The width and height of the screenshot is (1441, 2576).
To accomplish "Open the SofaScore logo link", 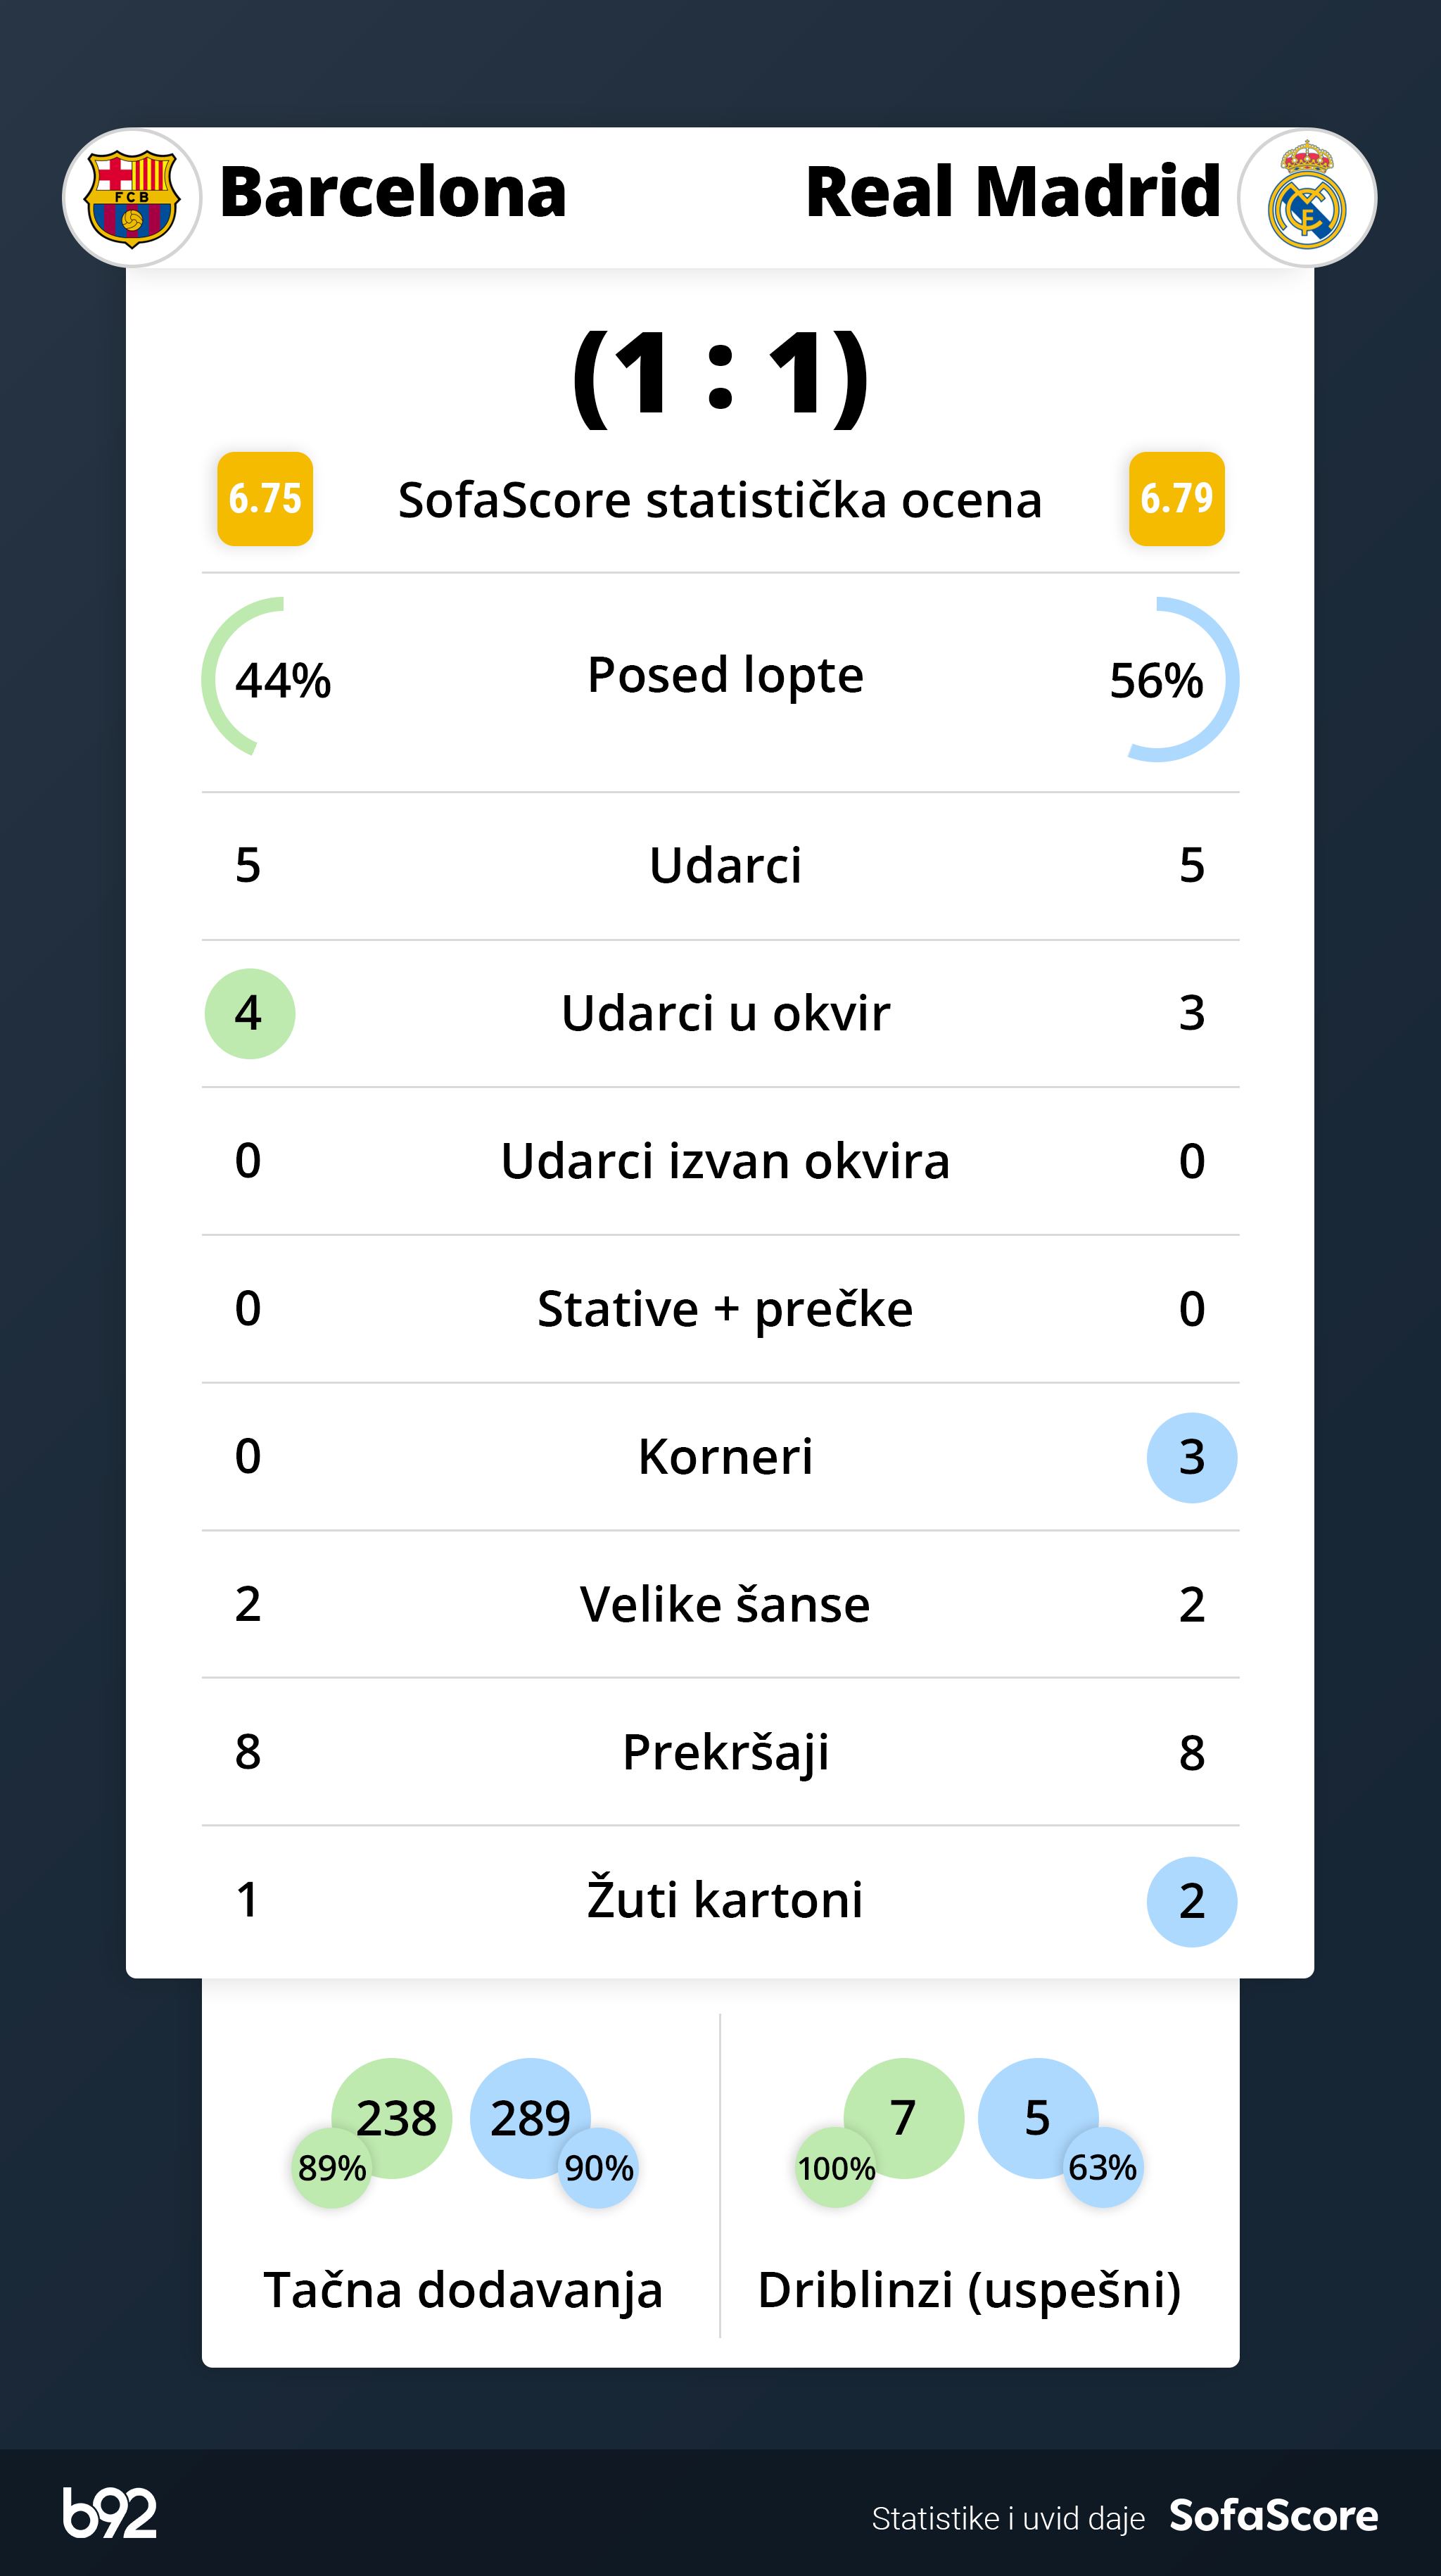I will [x=1273, y=2515].
